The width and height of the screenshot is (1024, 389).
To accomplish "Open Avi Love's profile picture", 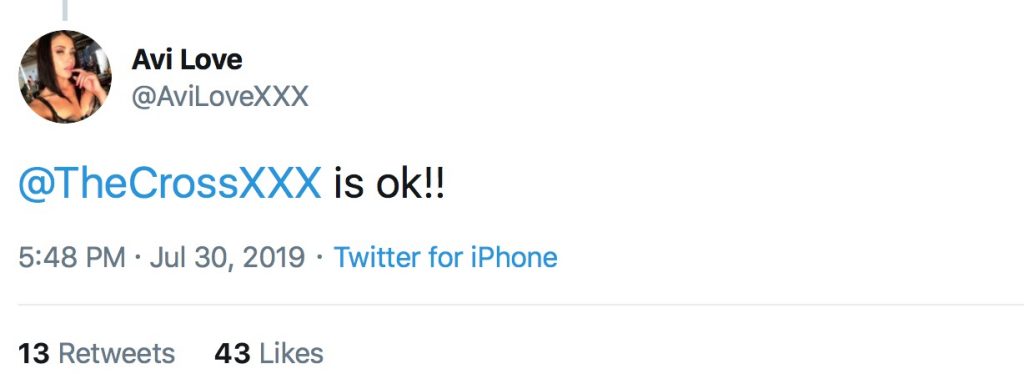I will pos(65,76).
